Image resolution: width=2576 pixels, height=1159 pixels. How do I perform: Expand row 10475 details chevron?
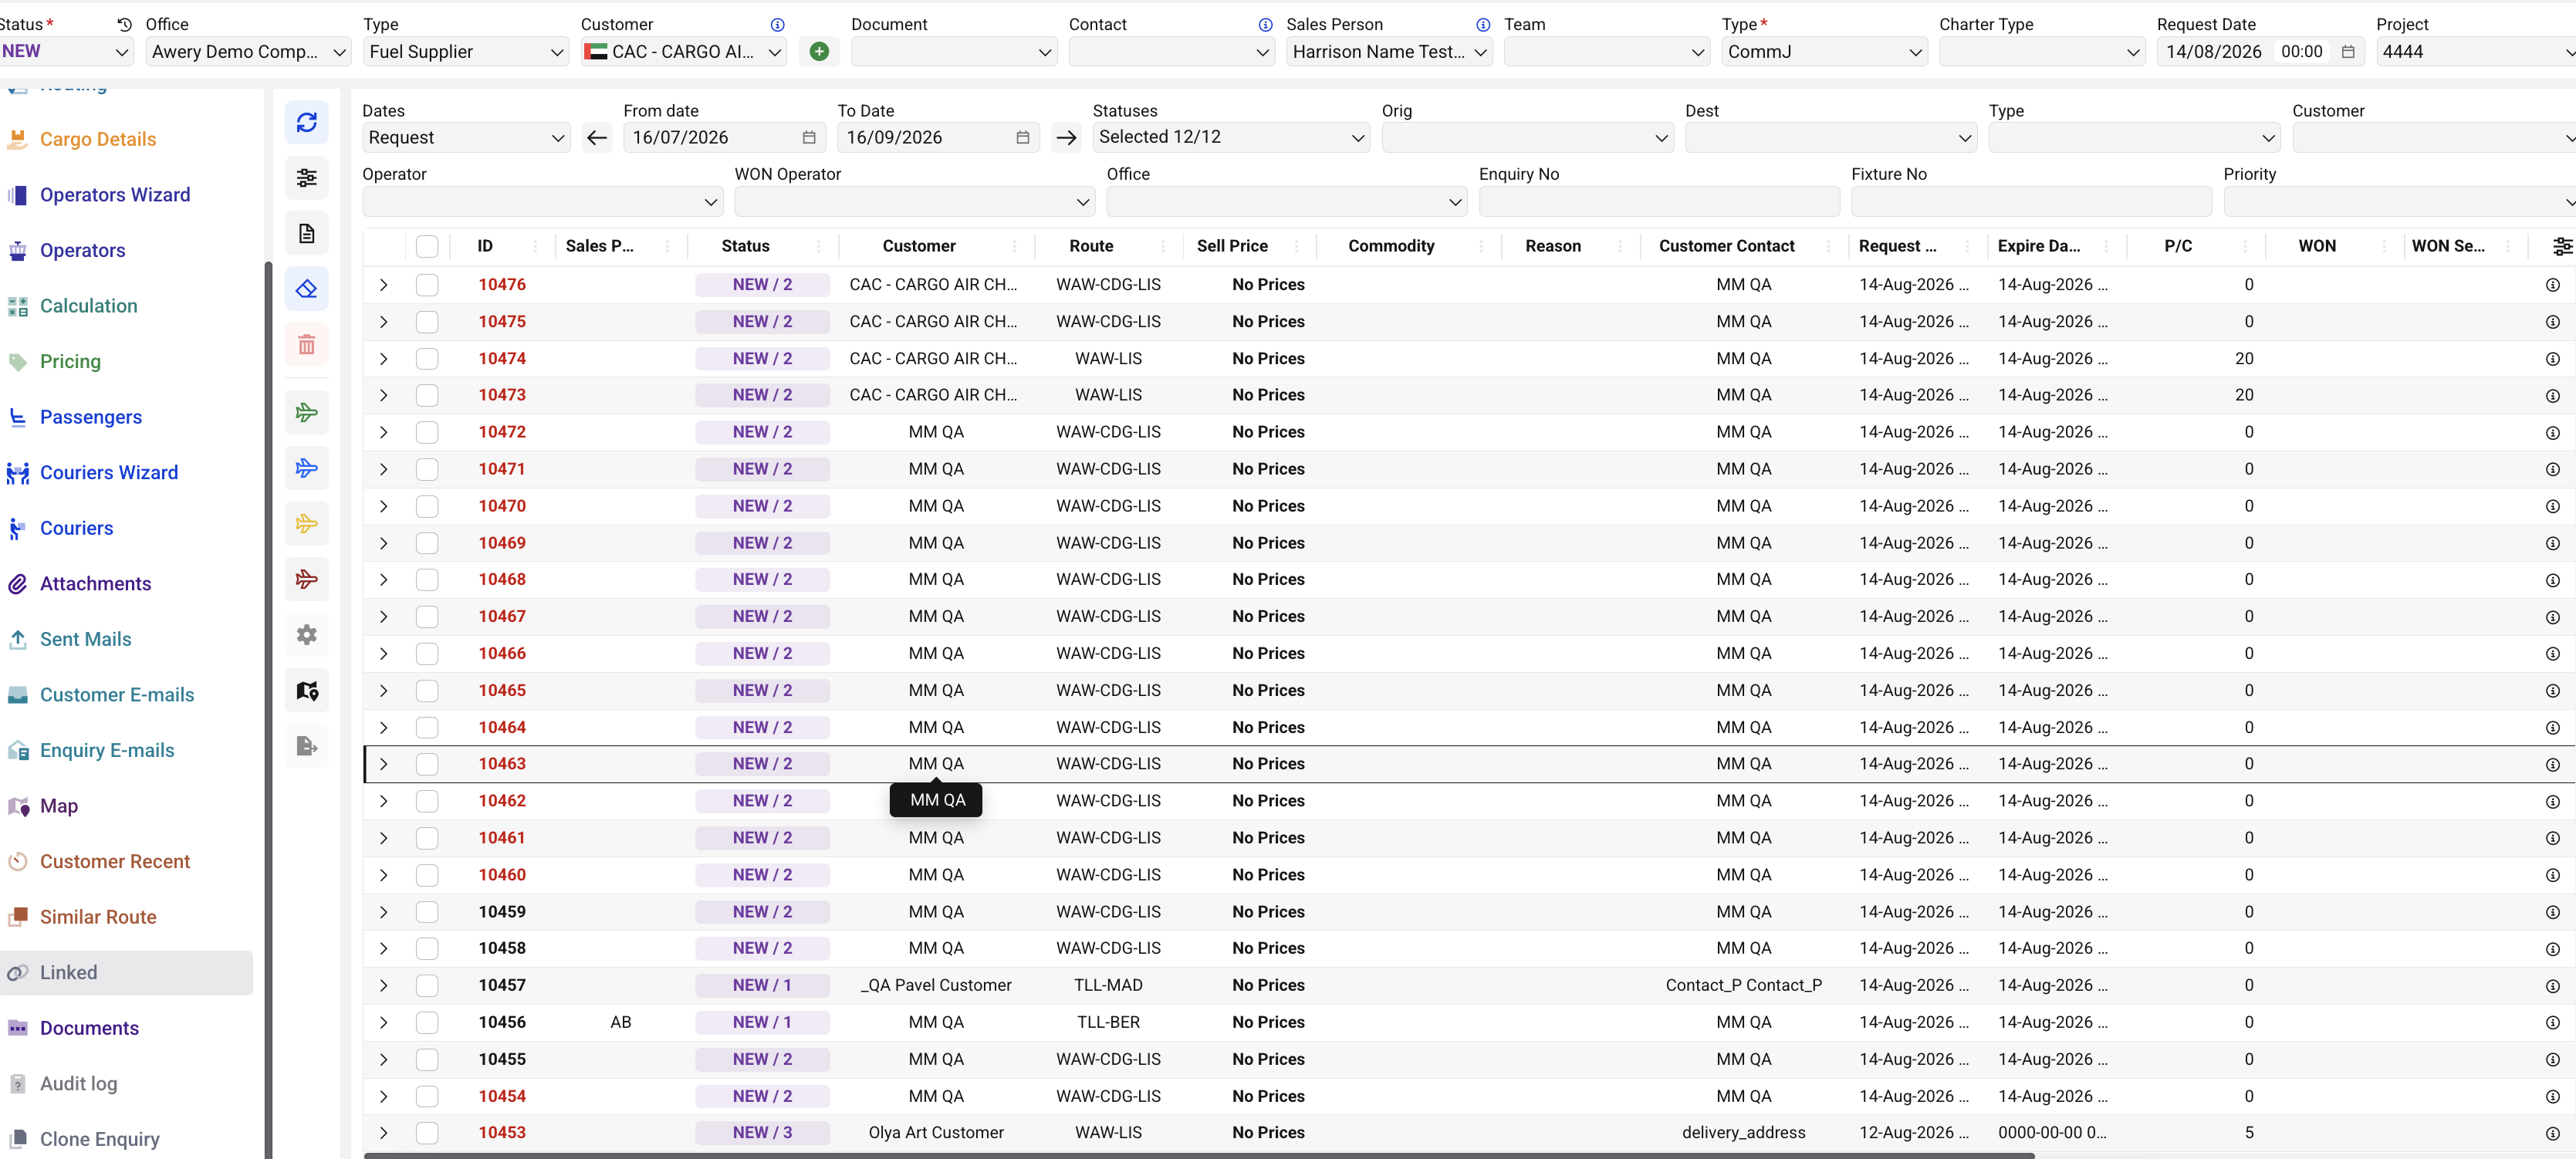(x=383, y=322)
